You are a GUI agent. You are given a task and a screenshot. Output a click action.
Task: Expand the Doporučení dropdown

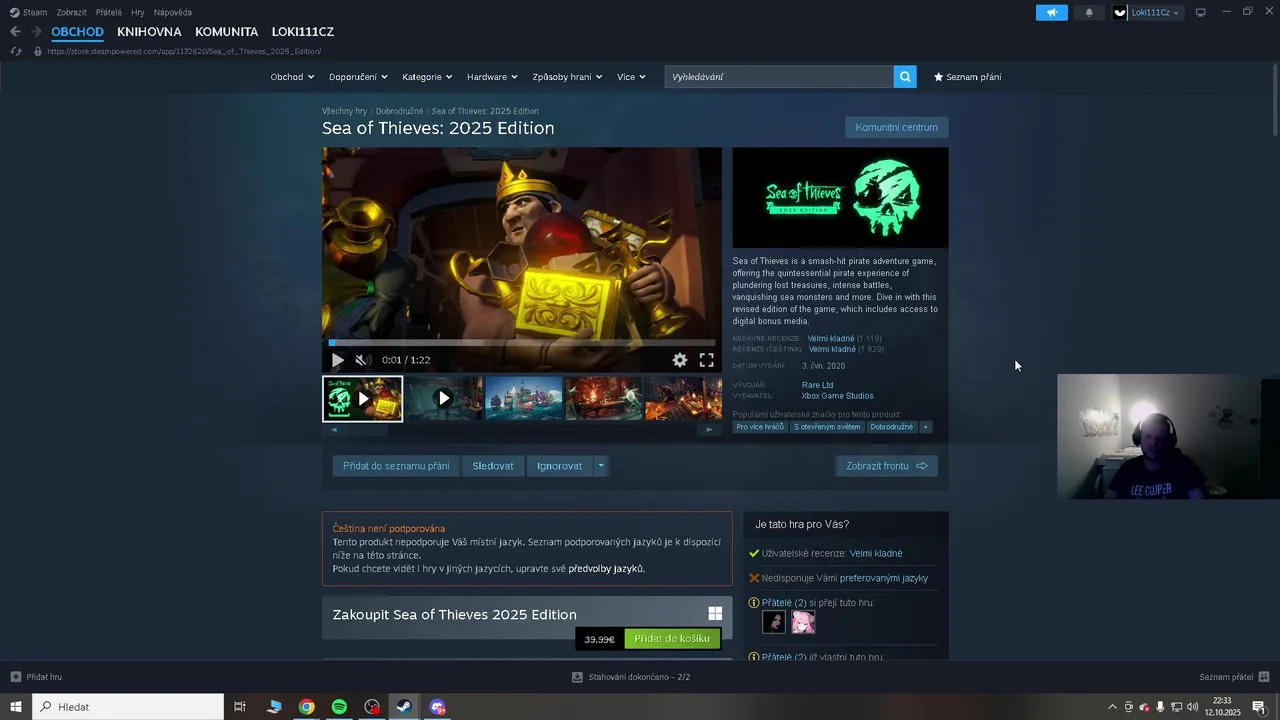pyautogui.click(x=358, y=77)
